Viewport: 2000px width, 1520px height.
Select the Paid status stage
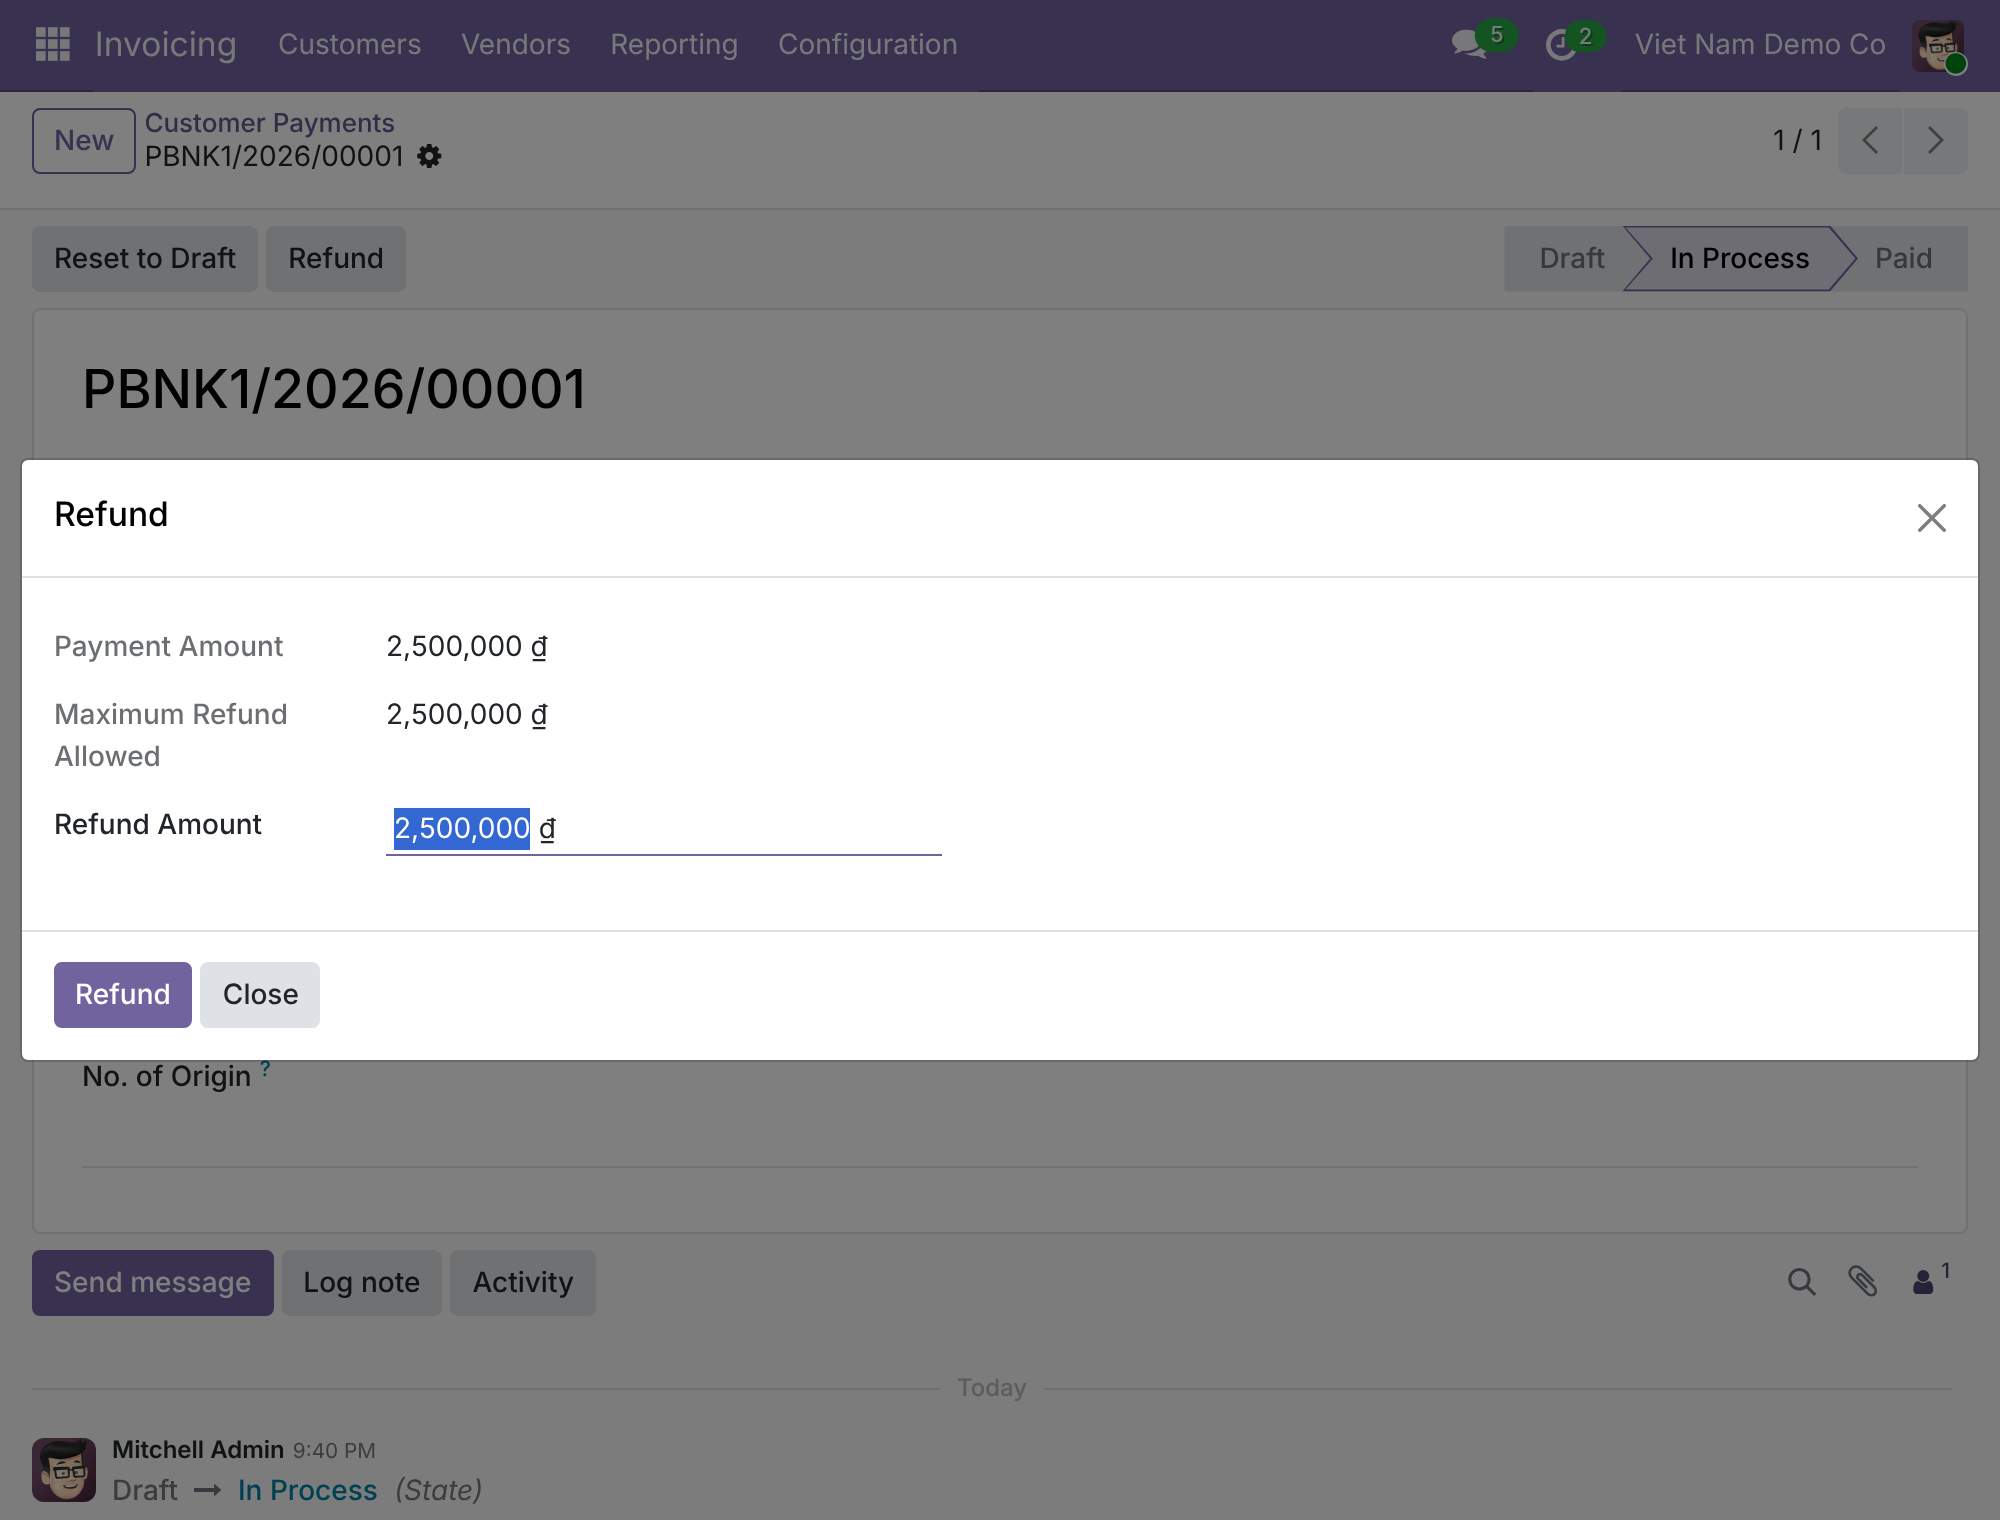tap(1903, 258)
